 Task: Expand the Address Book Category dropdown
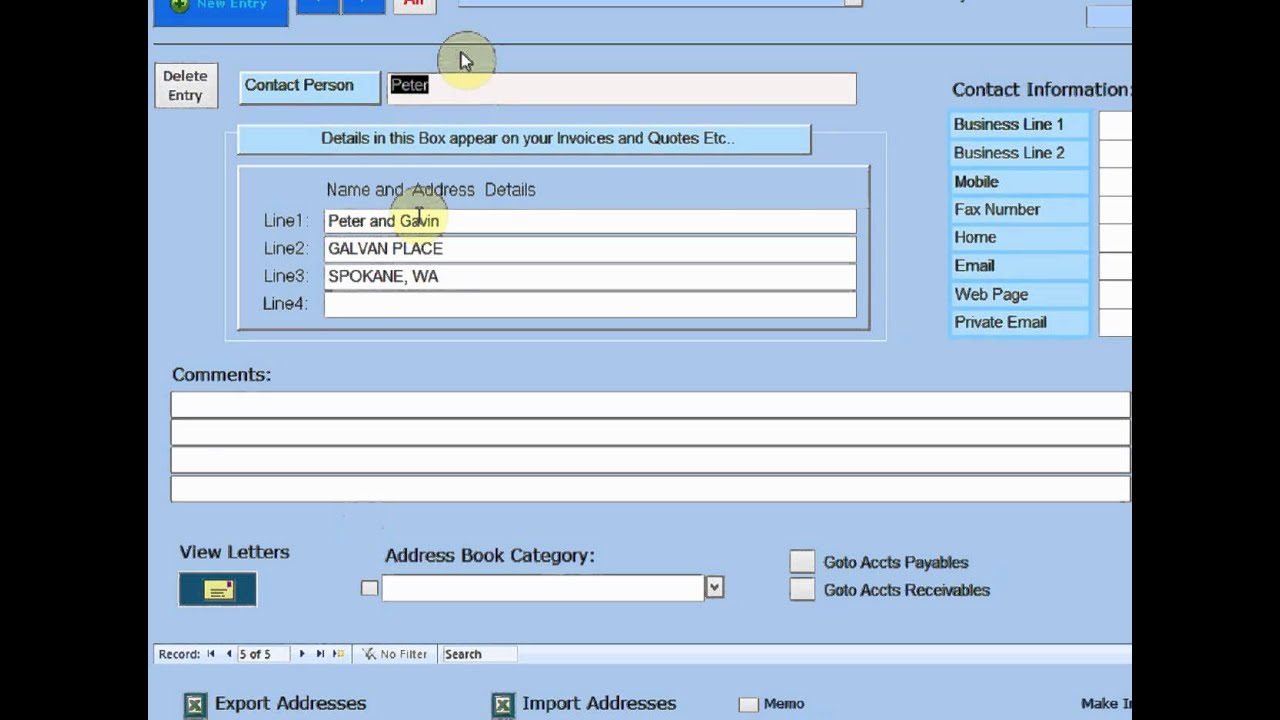pyautogui.click(x=714, y=588)
